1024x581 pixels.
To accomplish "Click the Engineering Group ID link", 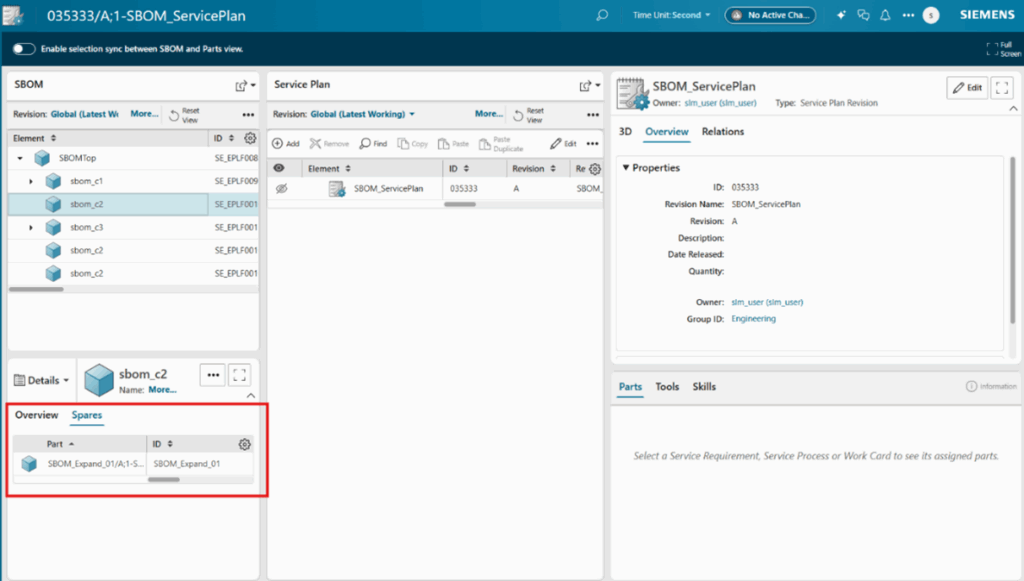I will point(753,319).
